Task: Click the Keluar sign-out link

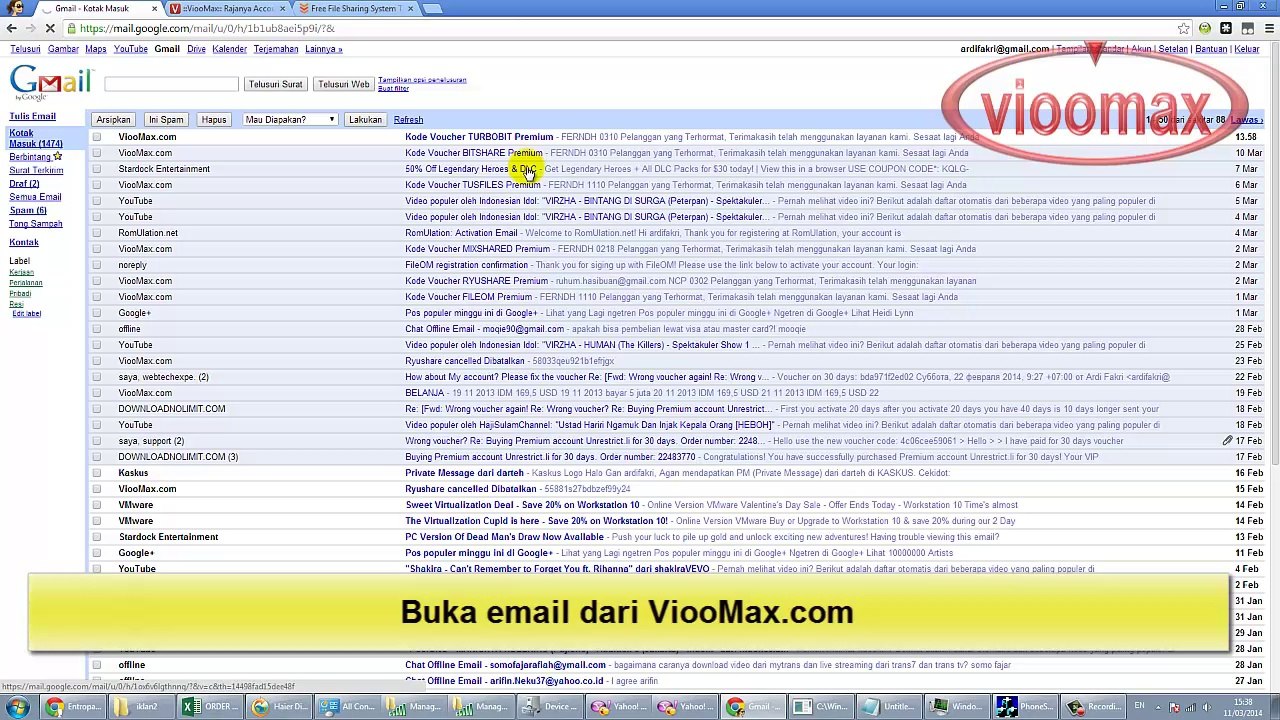Action: (x=1247, y=49)
